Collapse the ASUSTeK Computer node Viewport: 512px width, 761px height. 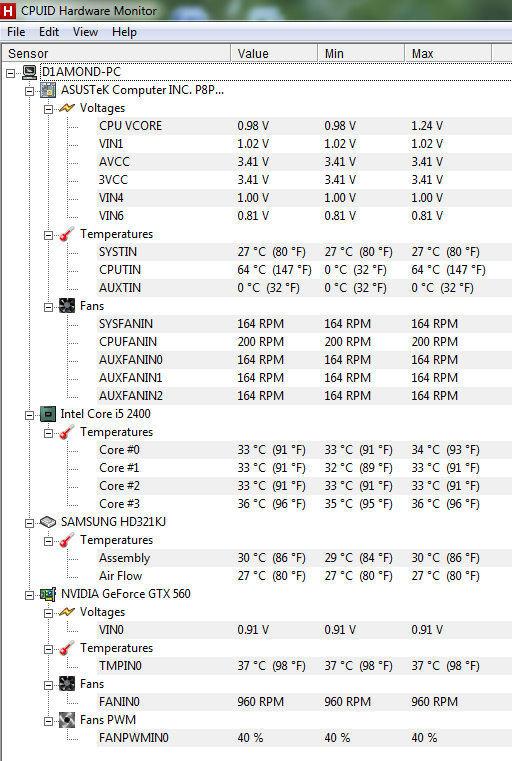(x=30, y=91)
